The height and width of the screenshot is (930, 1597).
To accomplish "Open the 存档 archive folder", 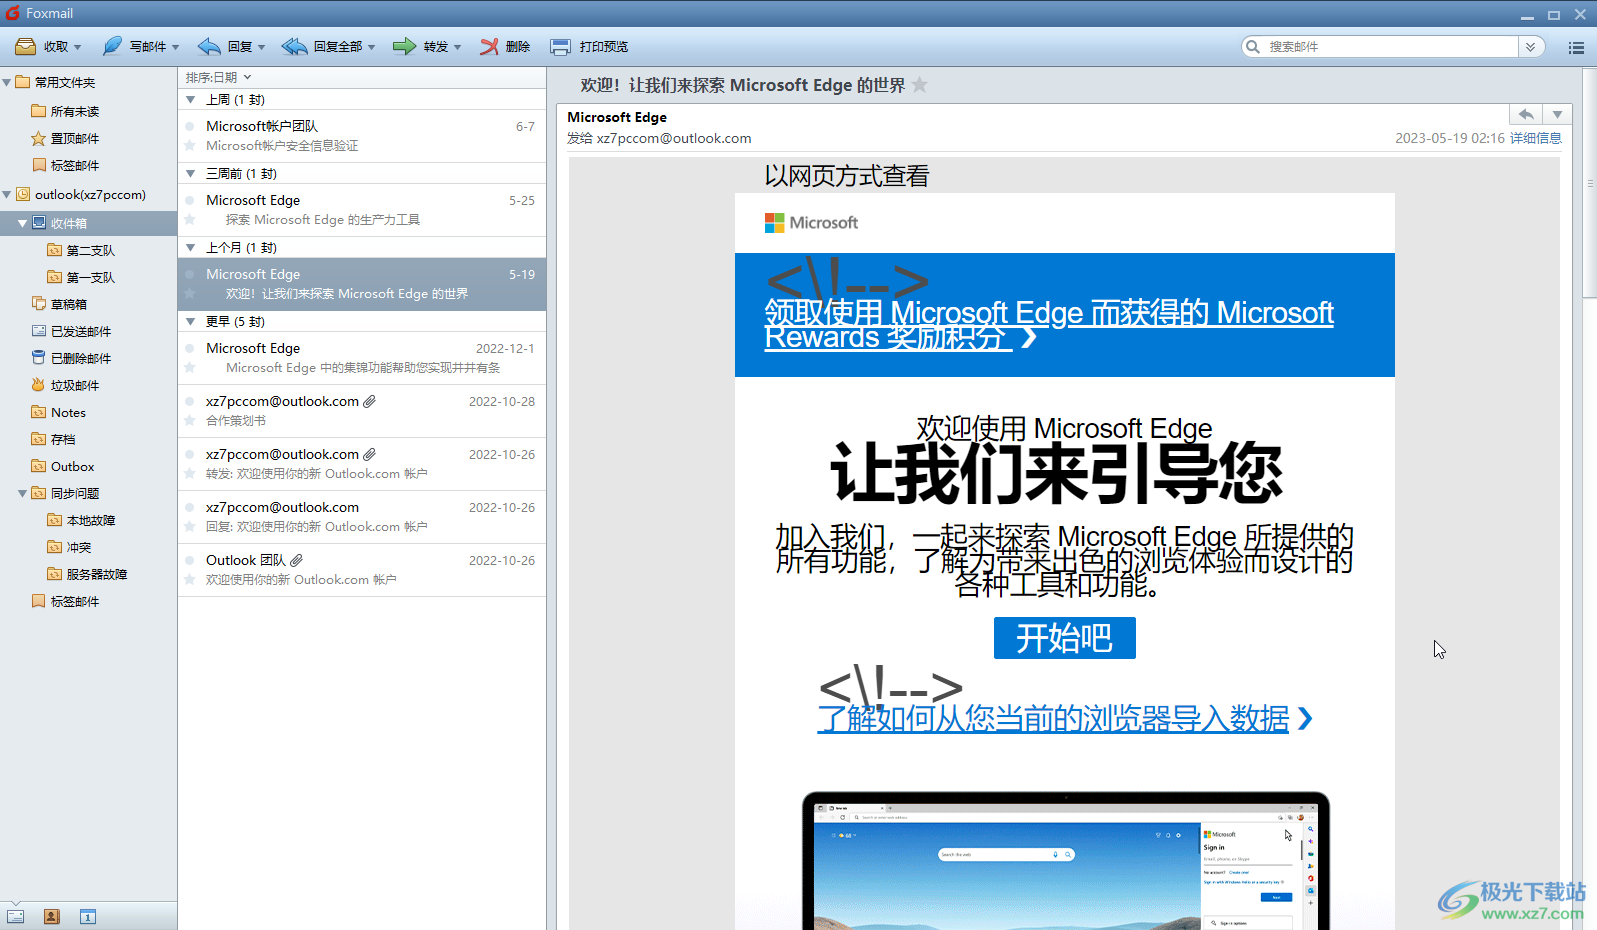I will [x=53, y=439].
